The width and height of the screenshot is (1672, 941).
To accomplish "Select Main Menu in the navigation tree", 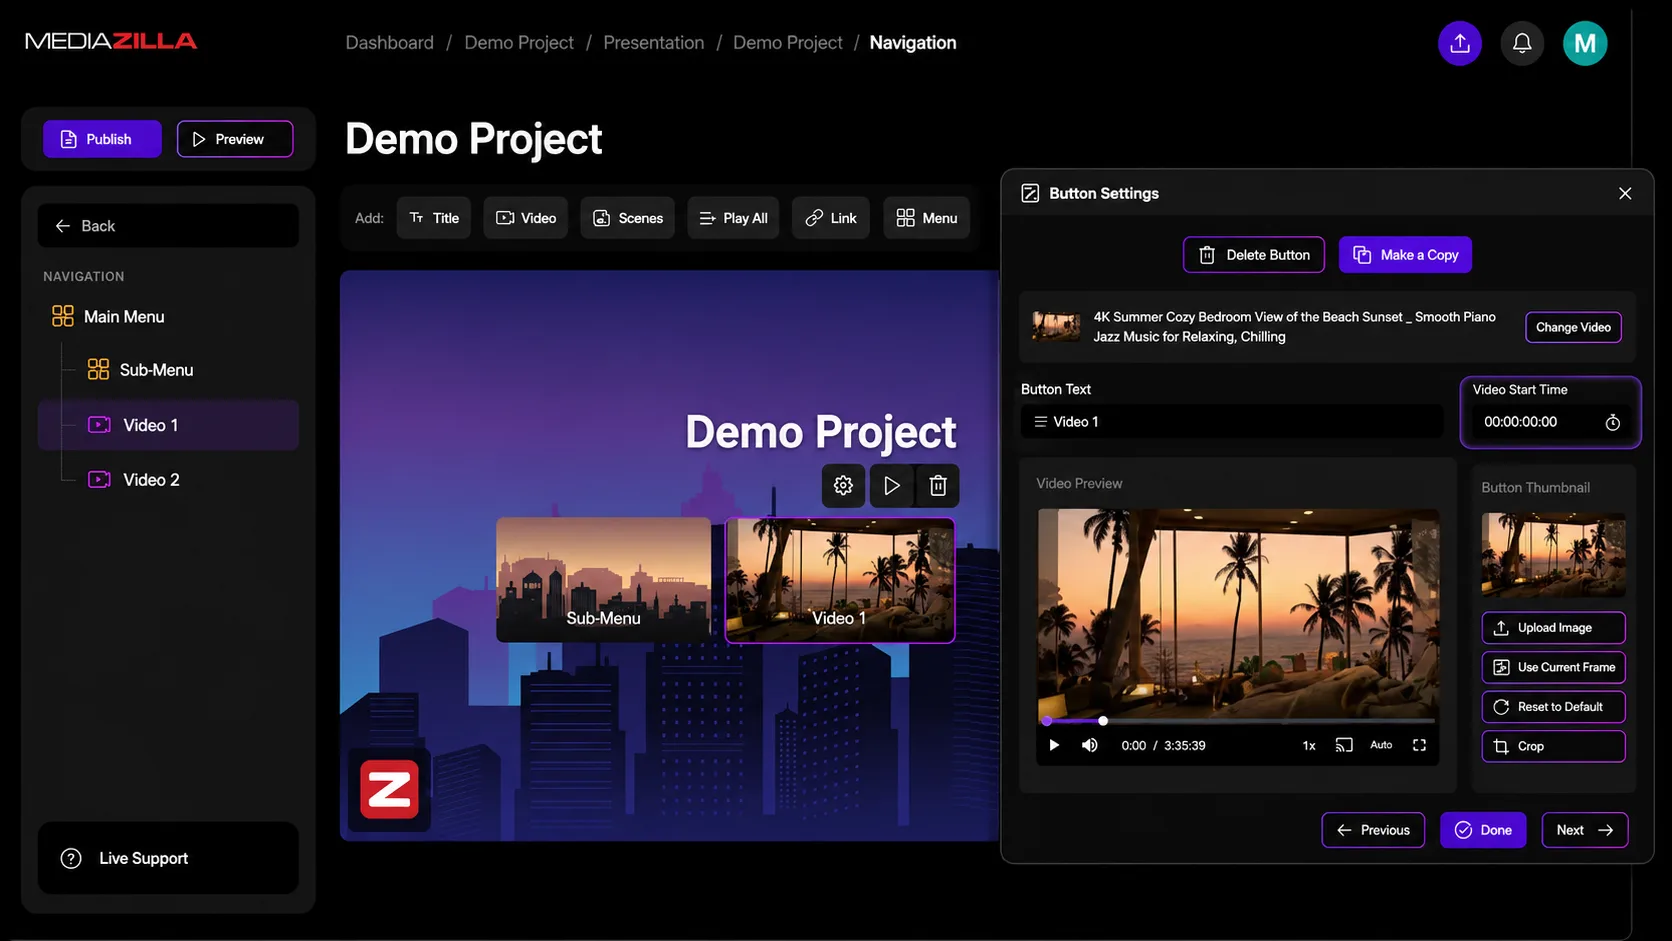I will 108,317.
